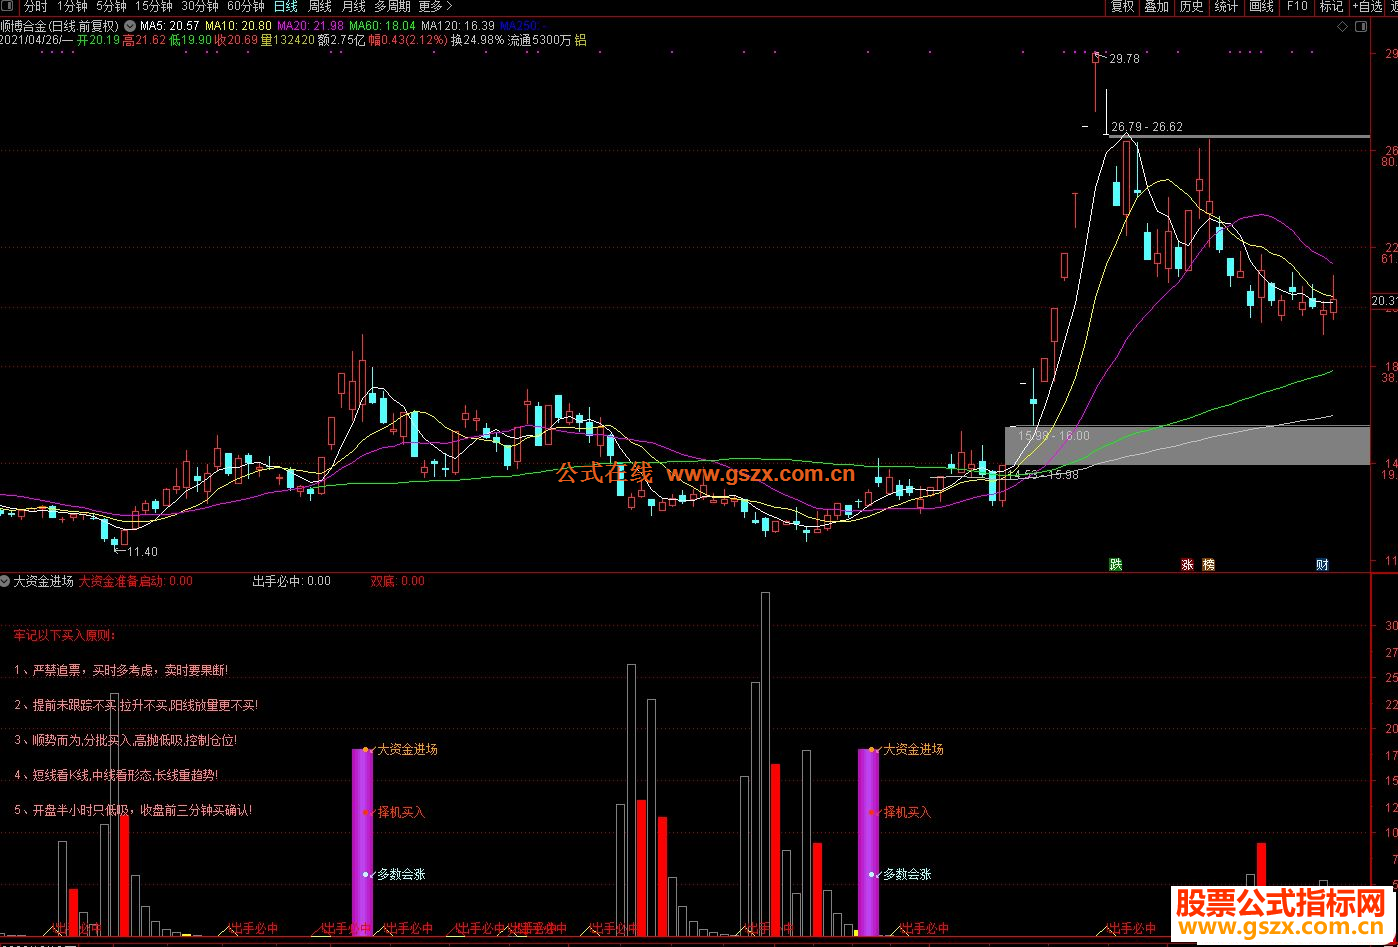The width and height of the screenshot is (1398, 947).
Task: Click the 15.98 - 16.00 gray zone label
Action: (1054, 436)
